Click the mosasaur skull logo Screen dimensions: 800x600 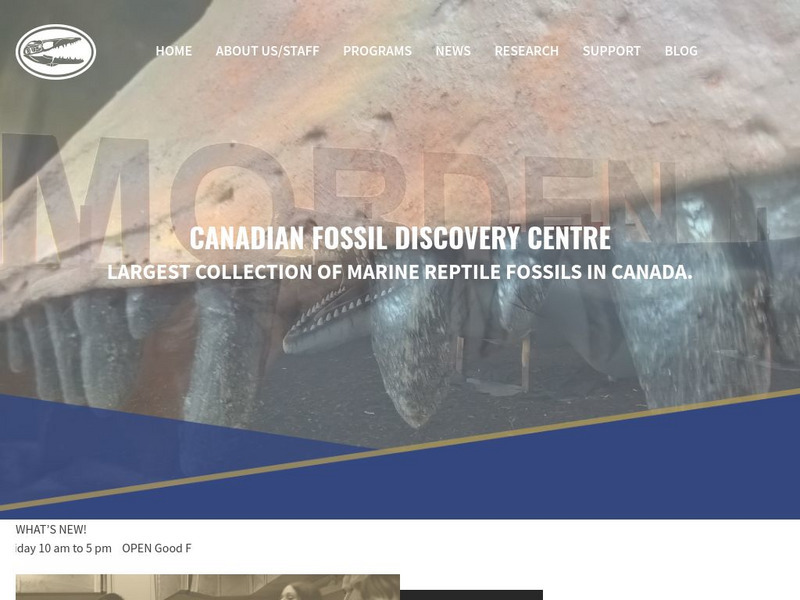tap(56, 52)
